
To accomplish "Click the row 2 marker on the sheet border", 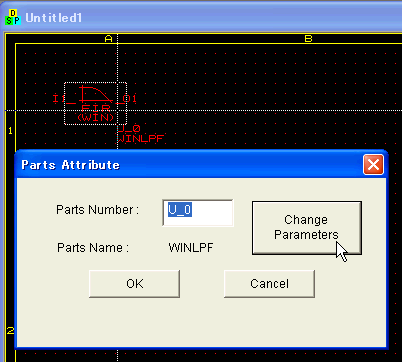I will (10, 331).
